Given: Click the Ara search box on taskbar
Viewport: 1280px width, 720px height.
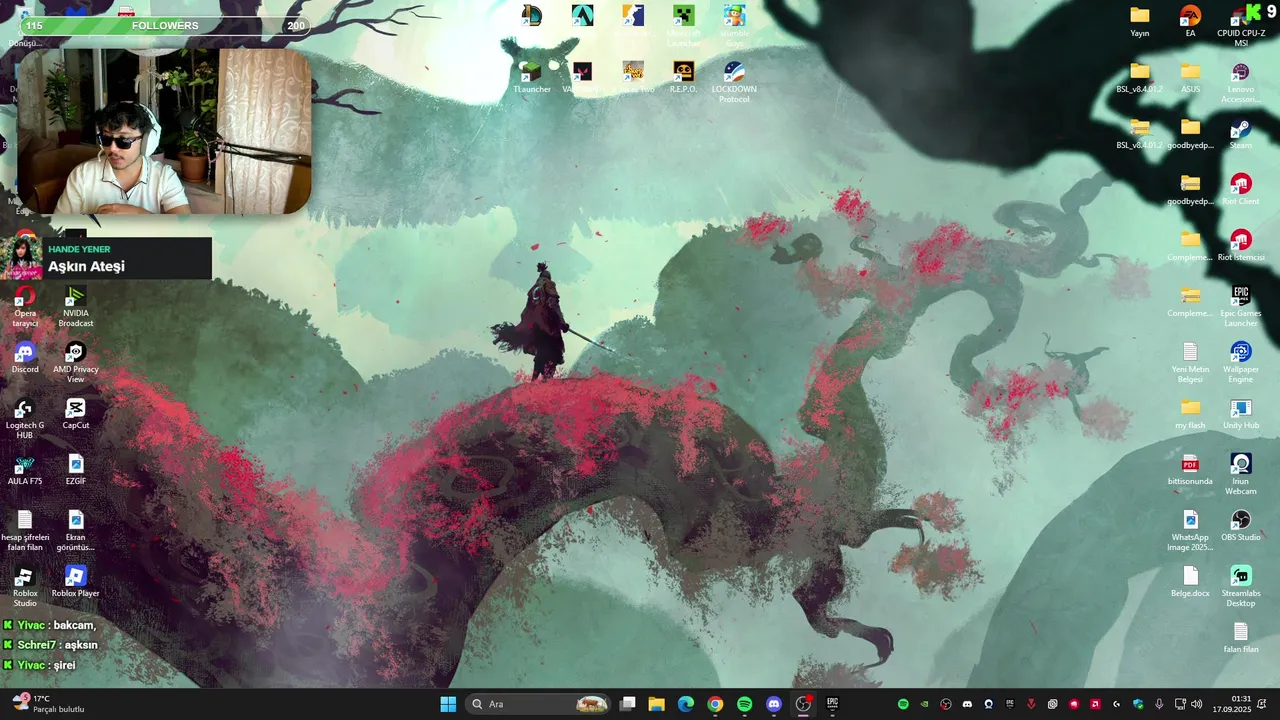Looking at the screenshot, I should 539,704.
